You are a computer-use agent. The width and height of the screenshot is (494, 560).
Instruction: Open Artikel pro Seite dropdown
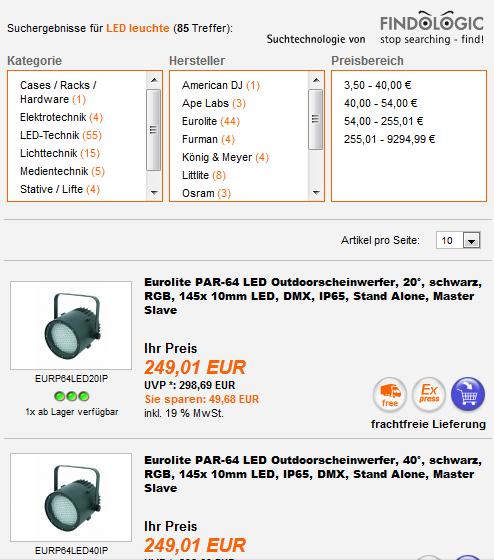tap(458, 240)
